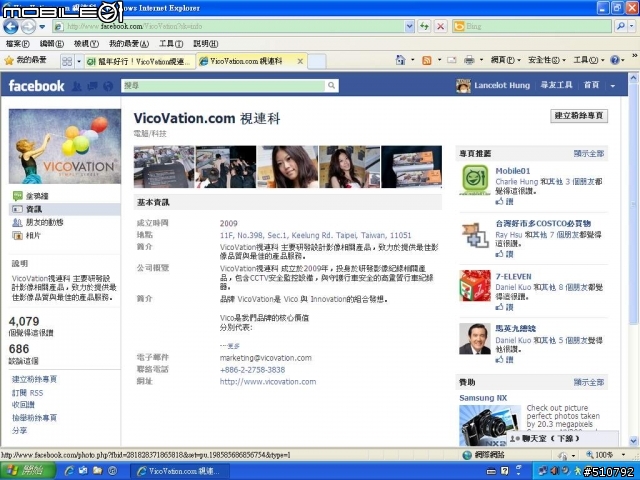Click the Bing search magnifier icon
This screenshot has height=480, width=640.
[x=620, y=27]
